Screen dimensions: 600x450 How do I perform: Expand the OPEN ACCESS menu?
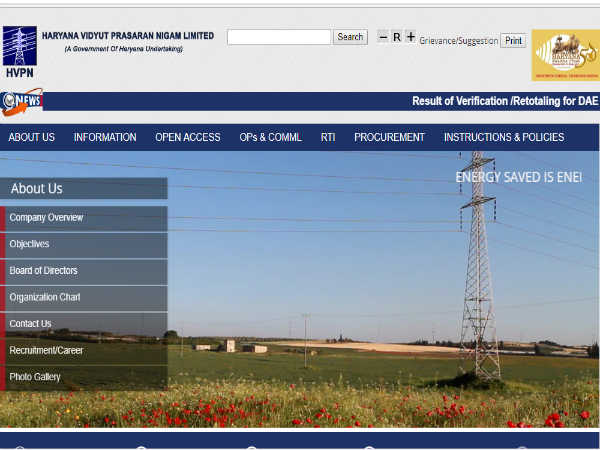pyautogui.click(x=187, y=137)
